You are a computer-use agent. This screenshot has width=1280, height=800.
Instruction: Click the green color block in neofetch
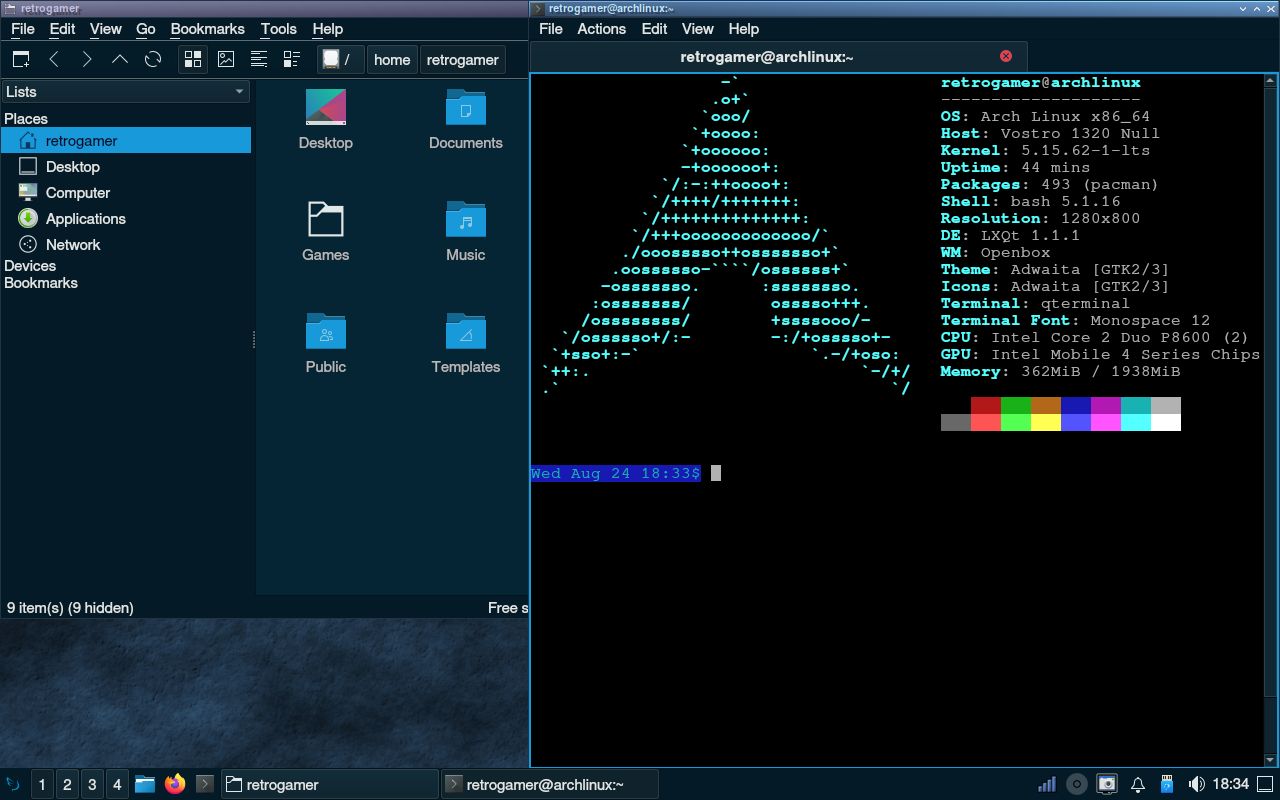click(x=1016, y=405)
